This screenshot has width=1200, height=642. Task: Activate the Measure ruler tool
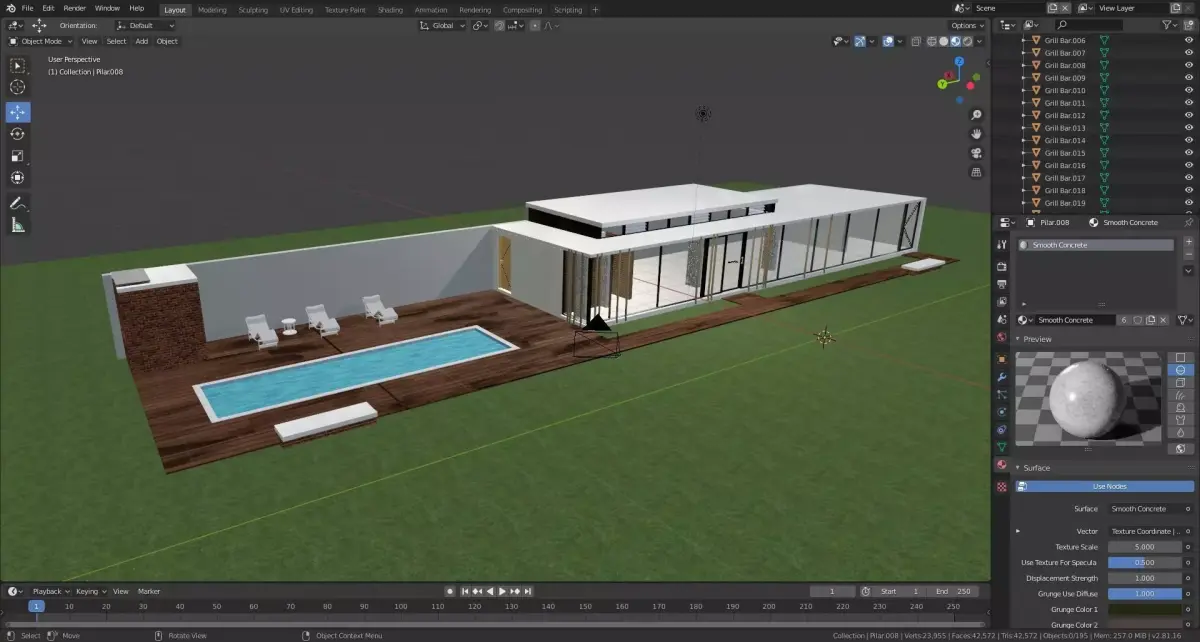[x=17, y=225]
